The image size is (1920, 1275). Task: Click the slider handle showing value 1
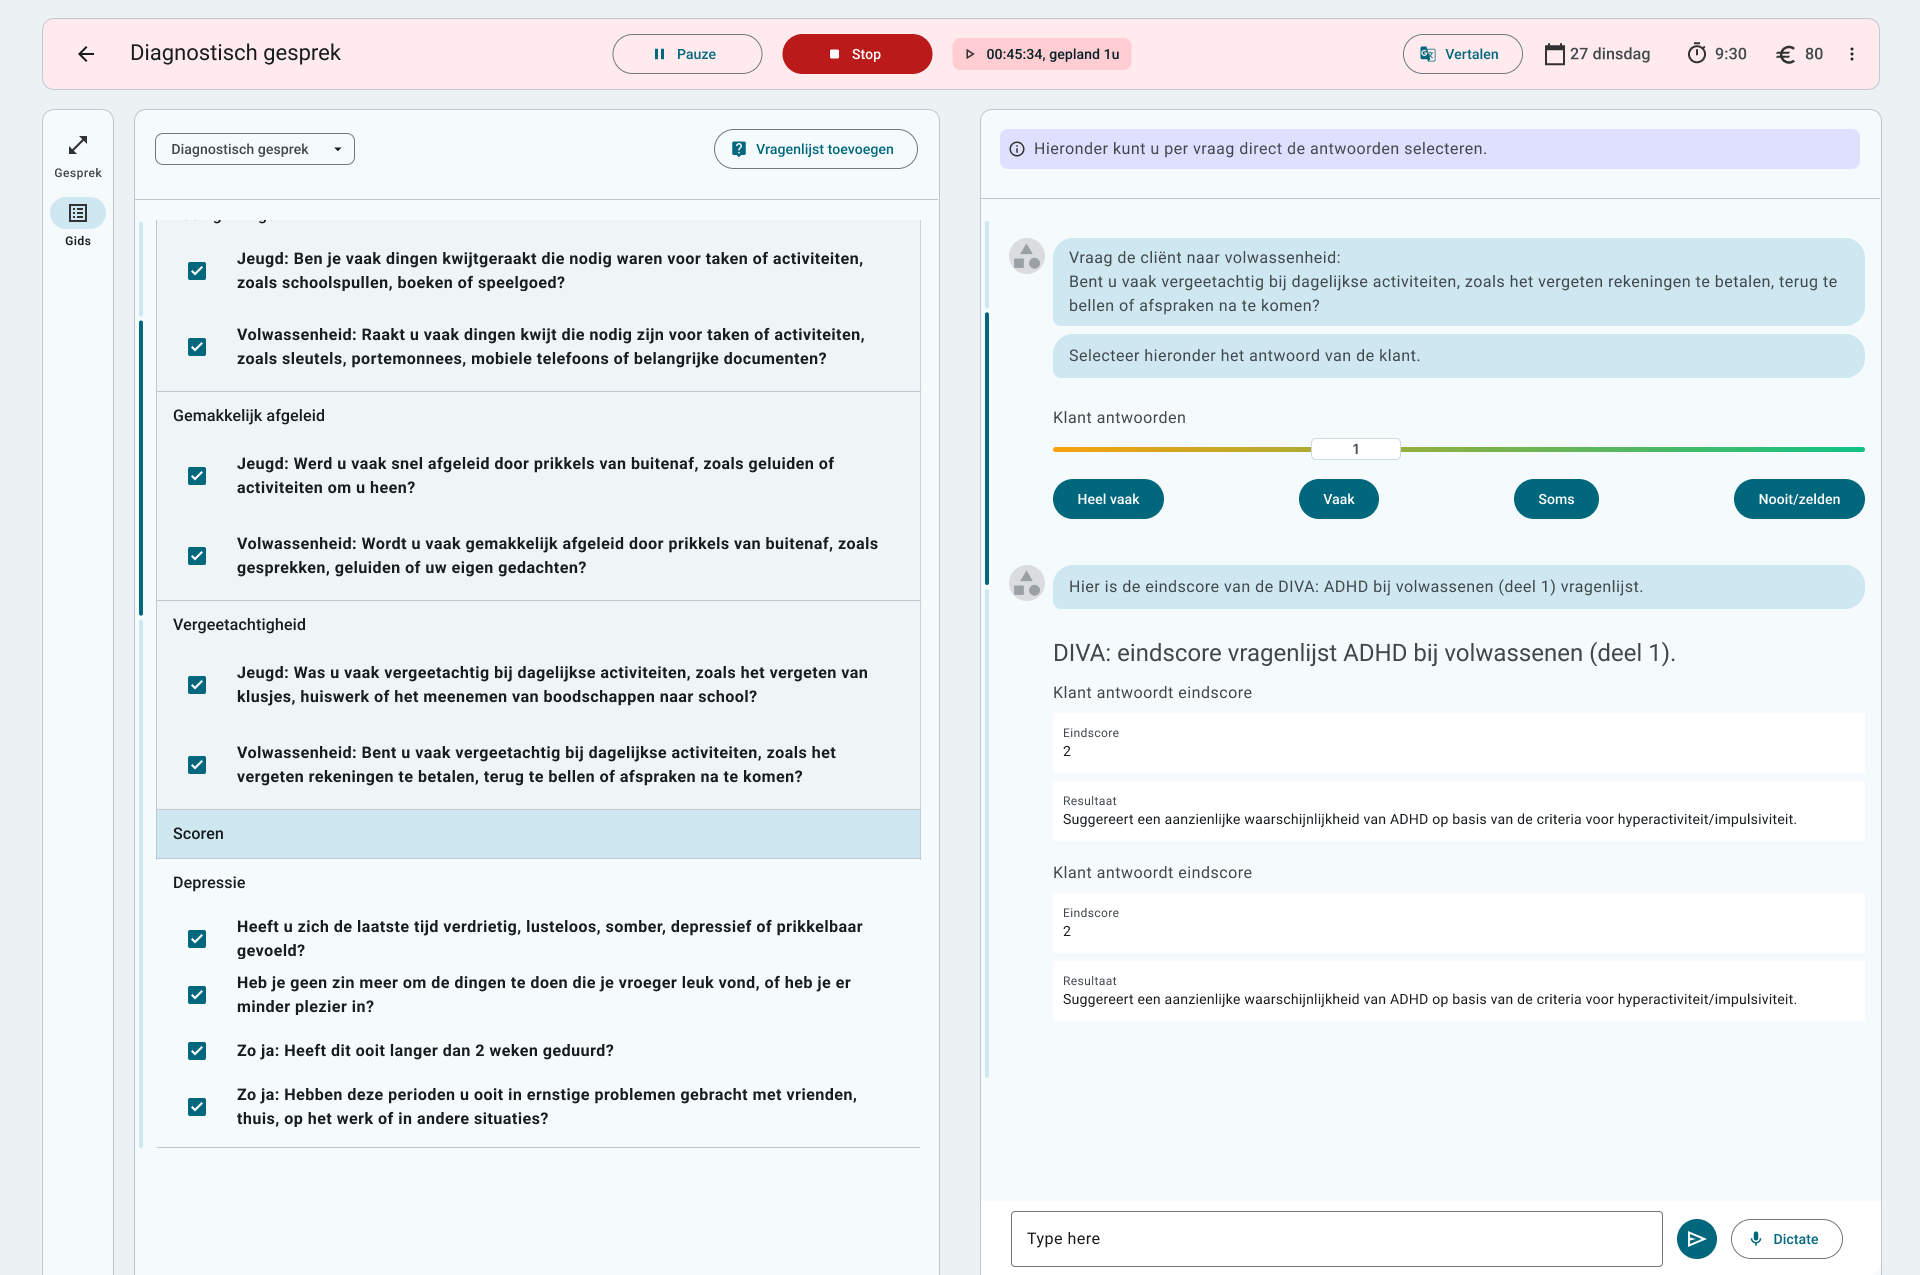pos(1356,449)
